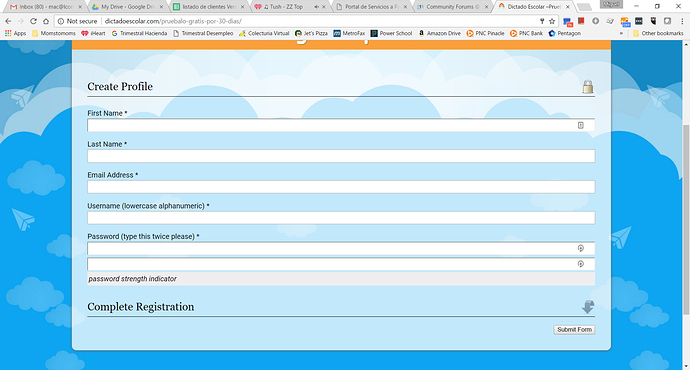The height and width of the screenshot is (370, 690).
Task: Open the Amazon Drive bookmark
Action: (439, 33)
